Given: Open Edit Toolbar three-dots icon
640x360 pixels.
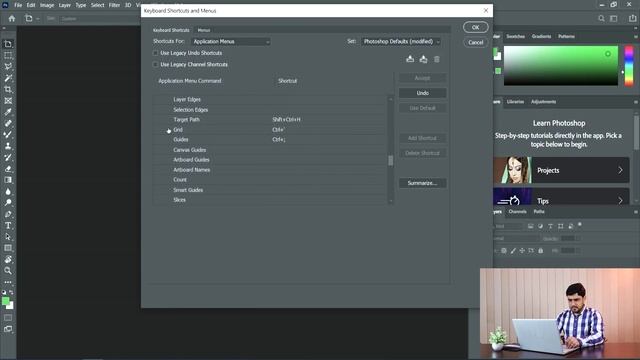Looking at the screenshot, I should pyautogui.click(x=8, y=282).
